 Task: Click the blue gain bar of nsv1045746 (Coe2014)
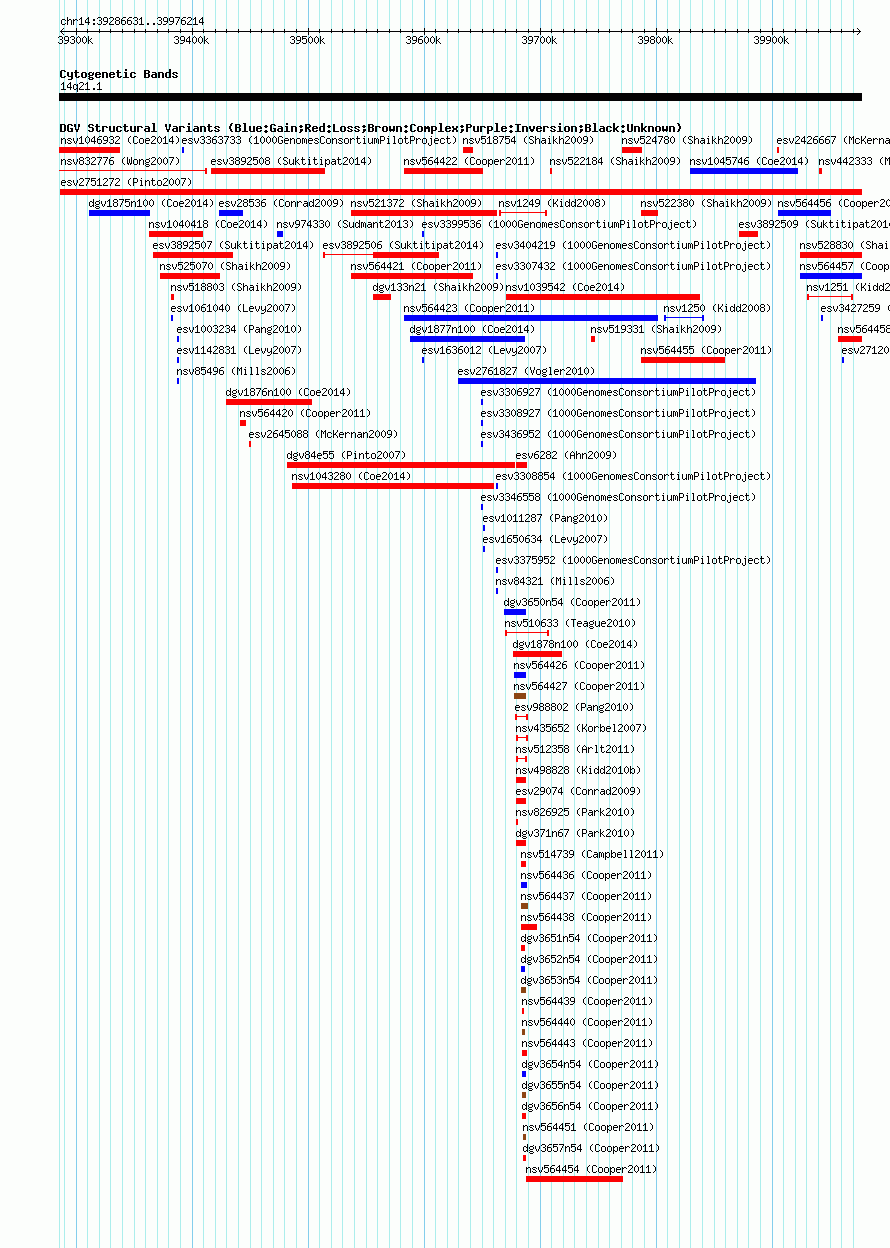[x=744, y=171]
